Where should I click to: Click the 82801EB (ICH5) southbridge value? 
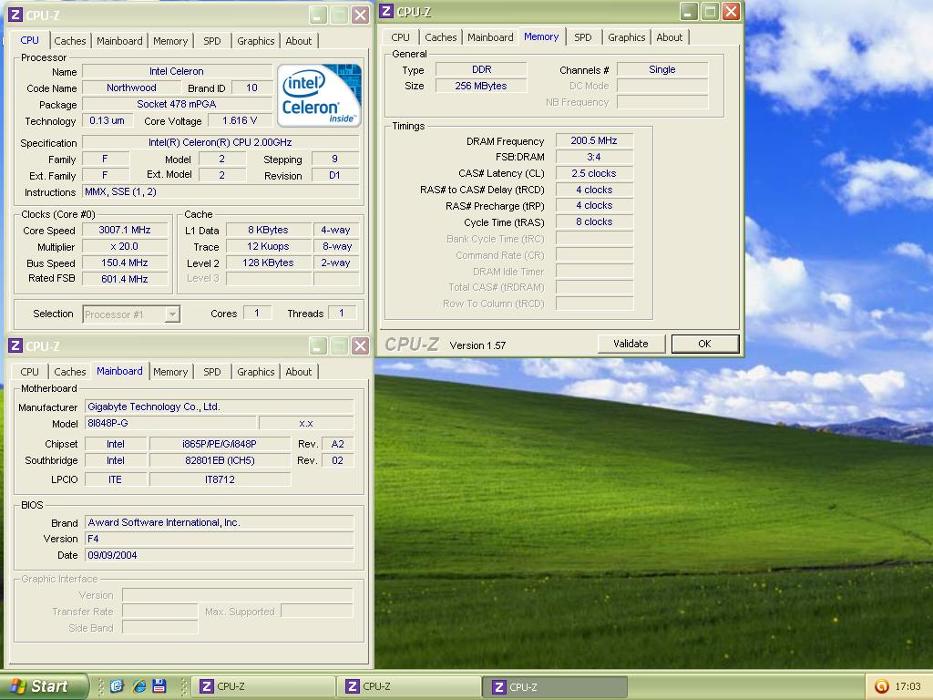tap(220, 460)
